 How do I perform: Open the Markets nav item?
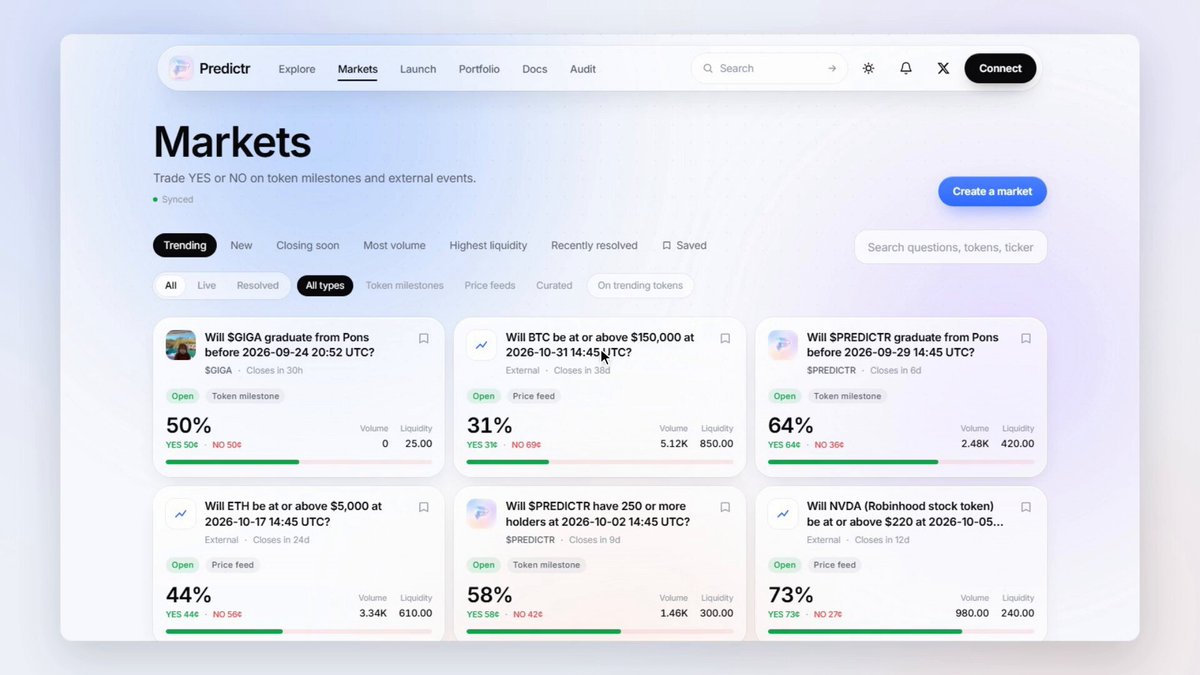(x=358, y=69)
